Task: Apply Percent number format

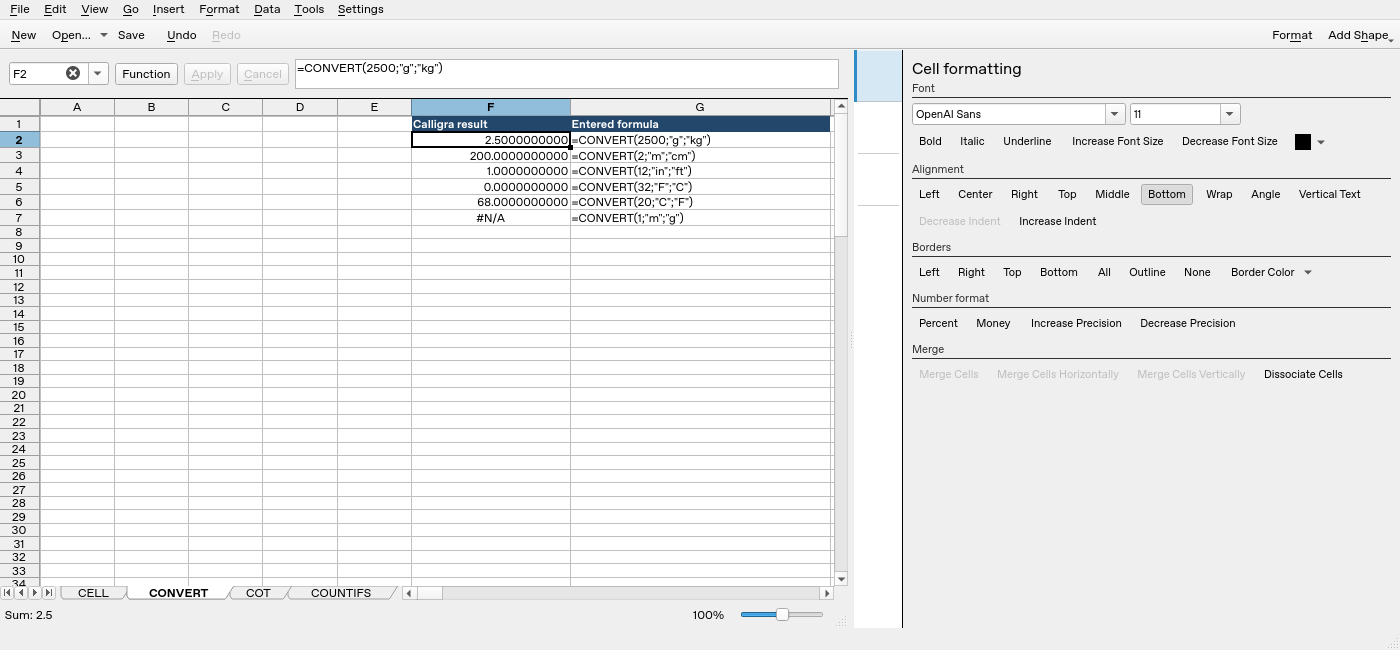Action: click(x=938, y=323)
